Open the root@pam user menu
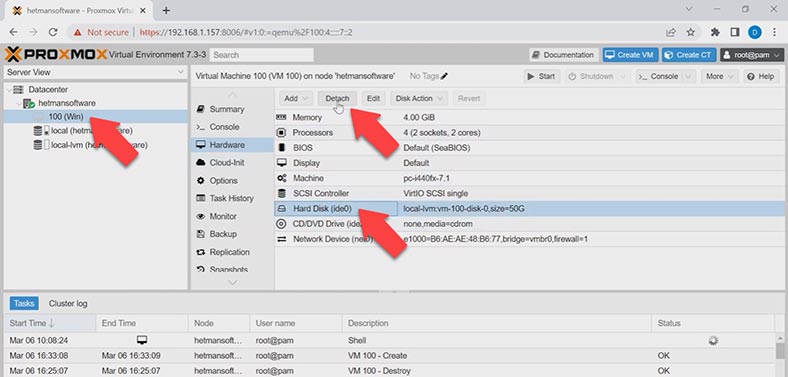788x377 pixels. pos(752,55)
